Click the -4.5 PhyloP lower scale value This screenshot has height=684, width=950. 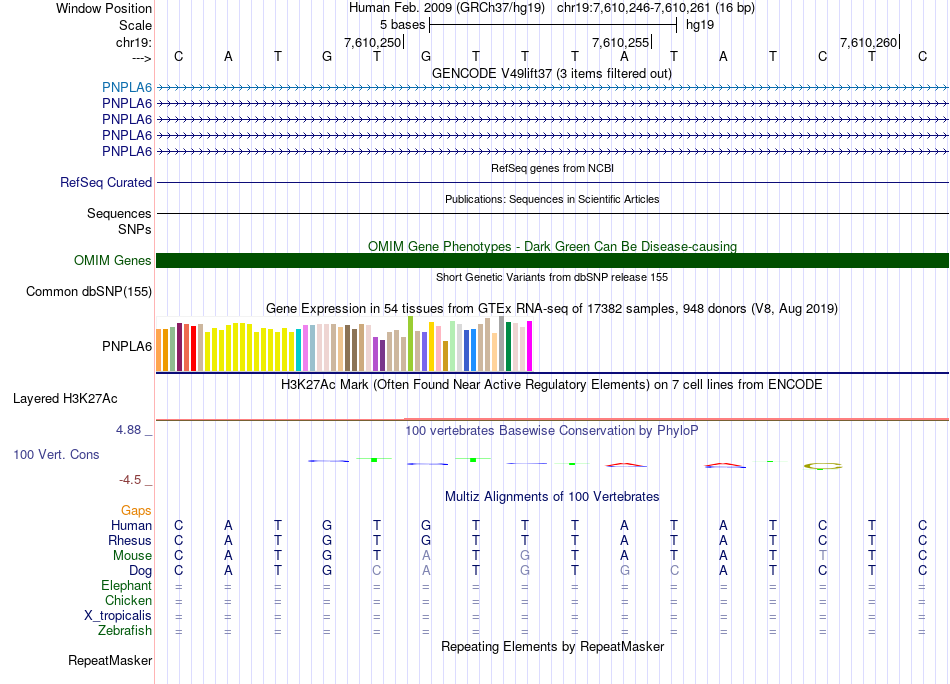(x=130, y=480)
